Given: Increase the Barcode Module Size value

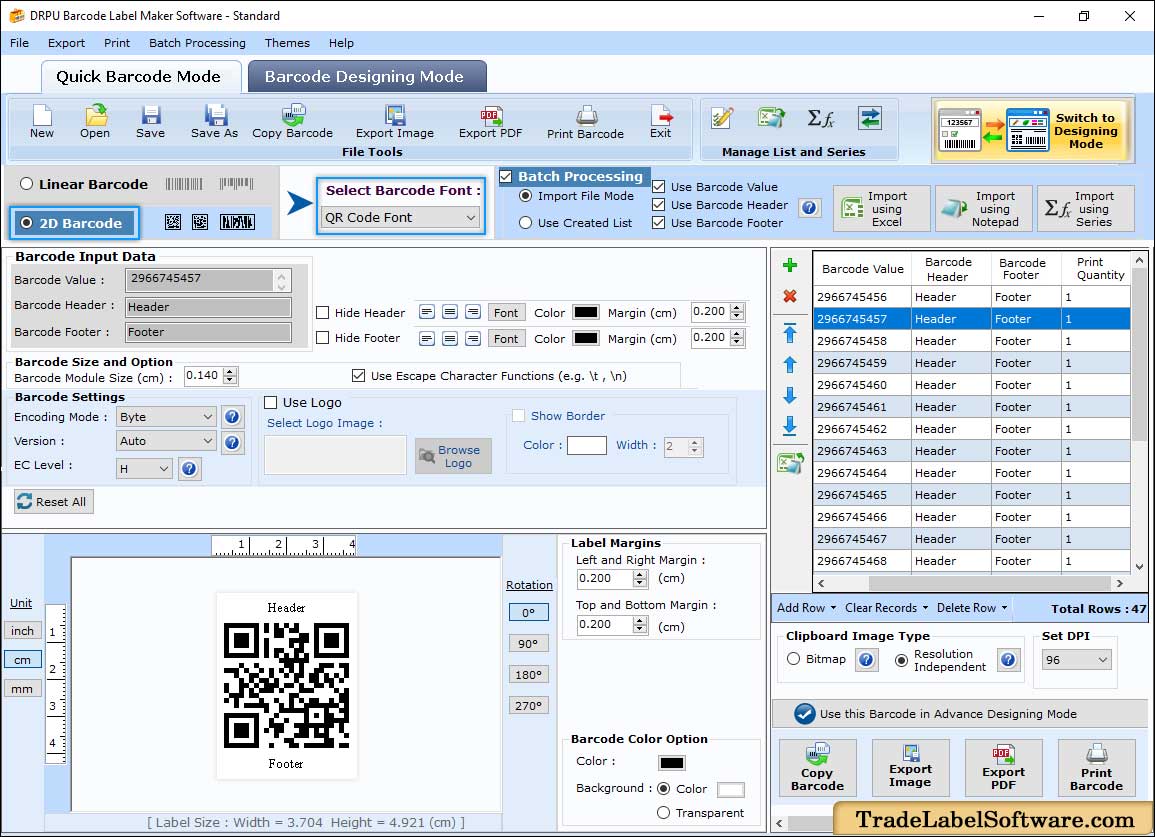Looking at the screenshot, I should pos(230,371).
